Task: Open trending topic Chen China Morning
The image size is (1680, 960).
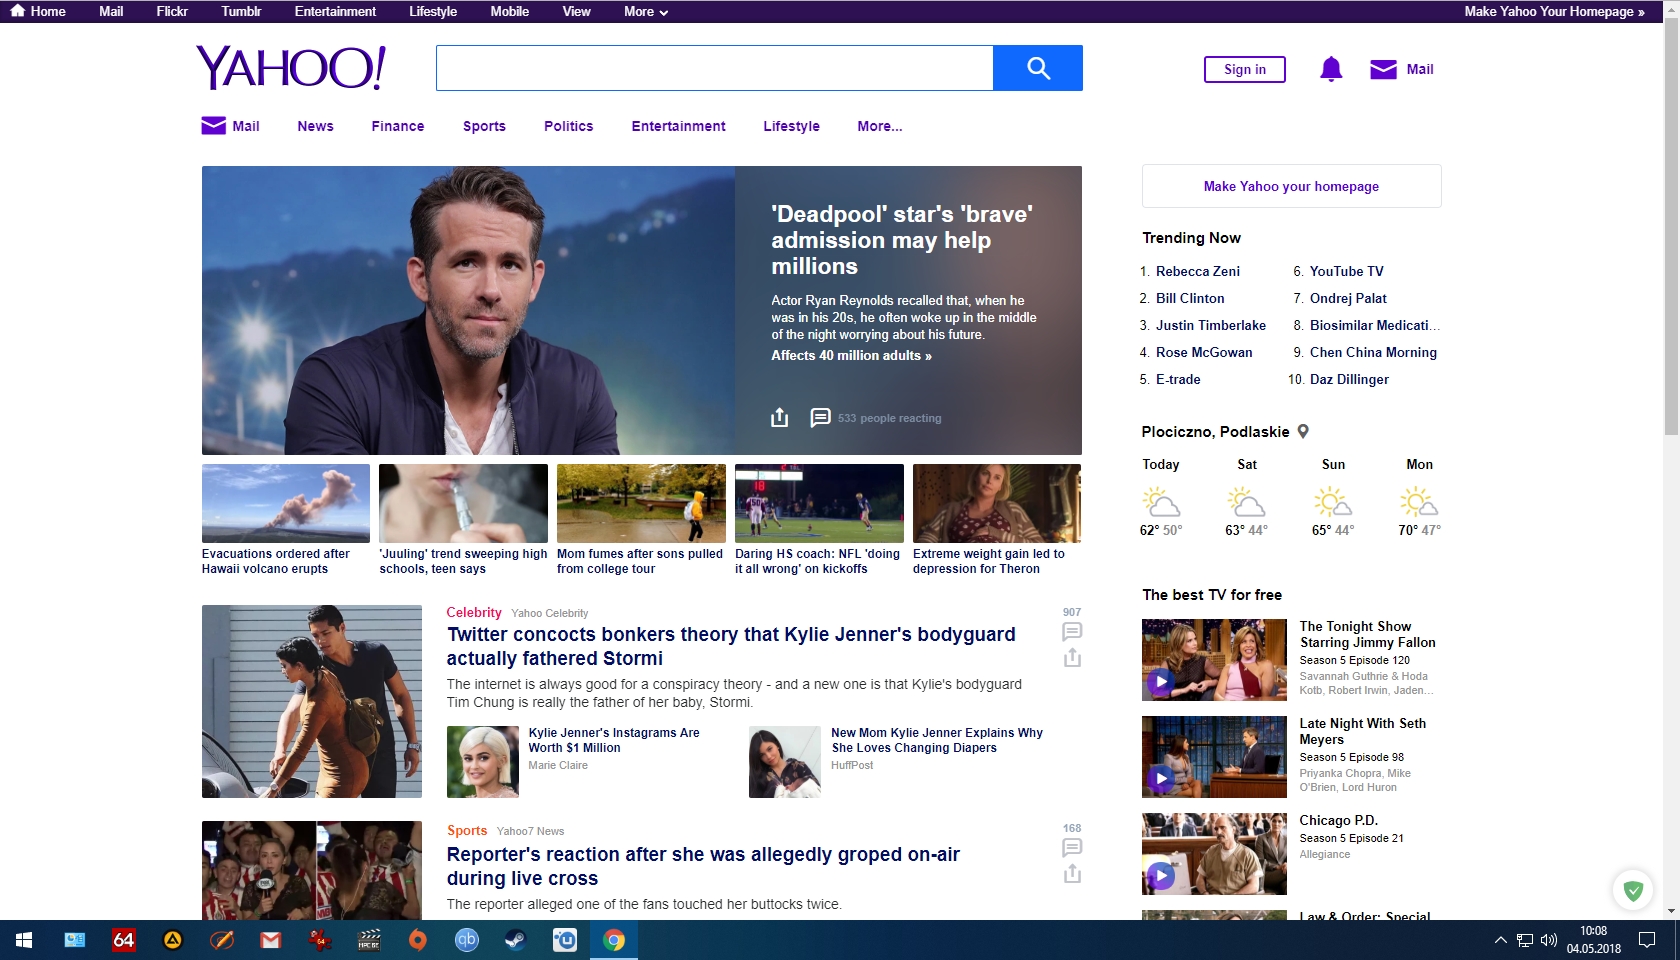Action: [1373, 352]
